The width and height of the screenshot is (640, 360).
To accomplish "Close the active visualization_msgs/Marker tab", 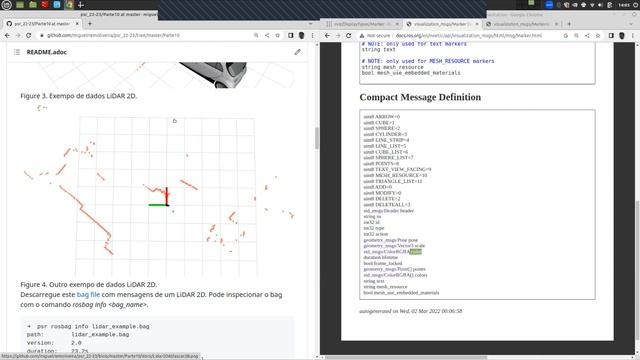I will [477, 24].
